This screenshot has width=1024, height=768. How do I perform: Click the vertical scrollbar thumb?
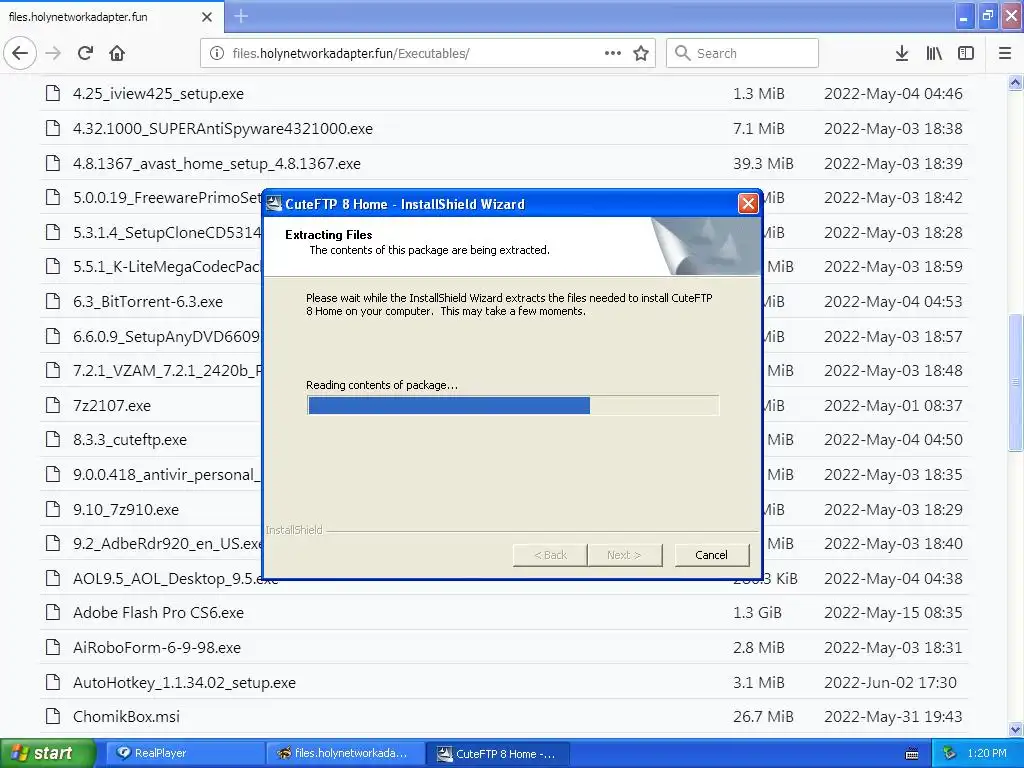click(x=1016, y=382)
